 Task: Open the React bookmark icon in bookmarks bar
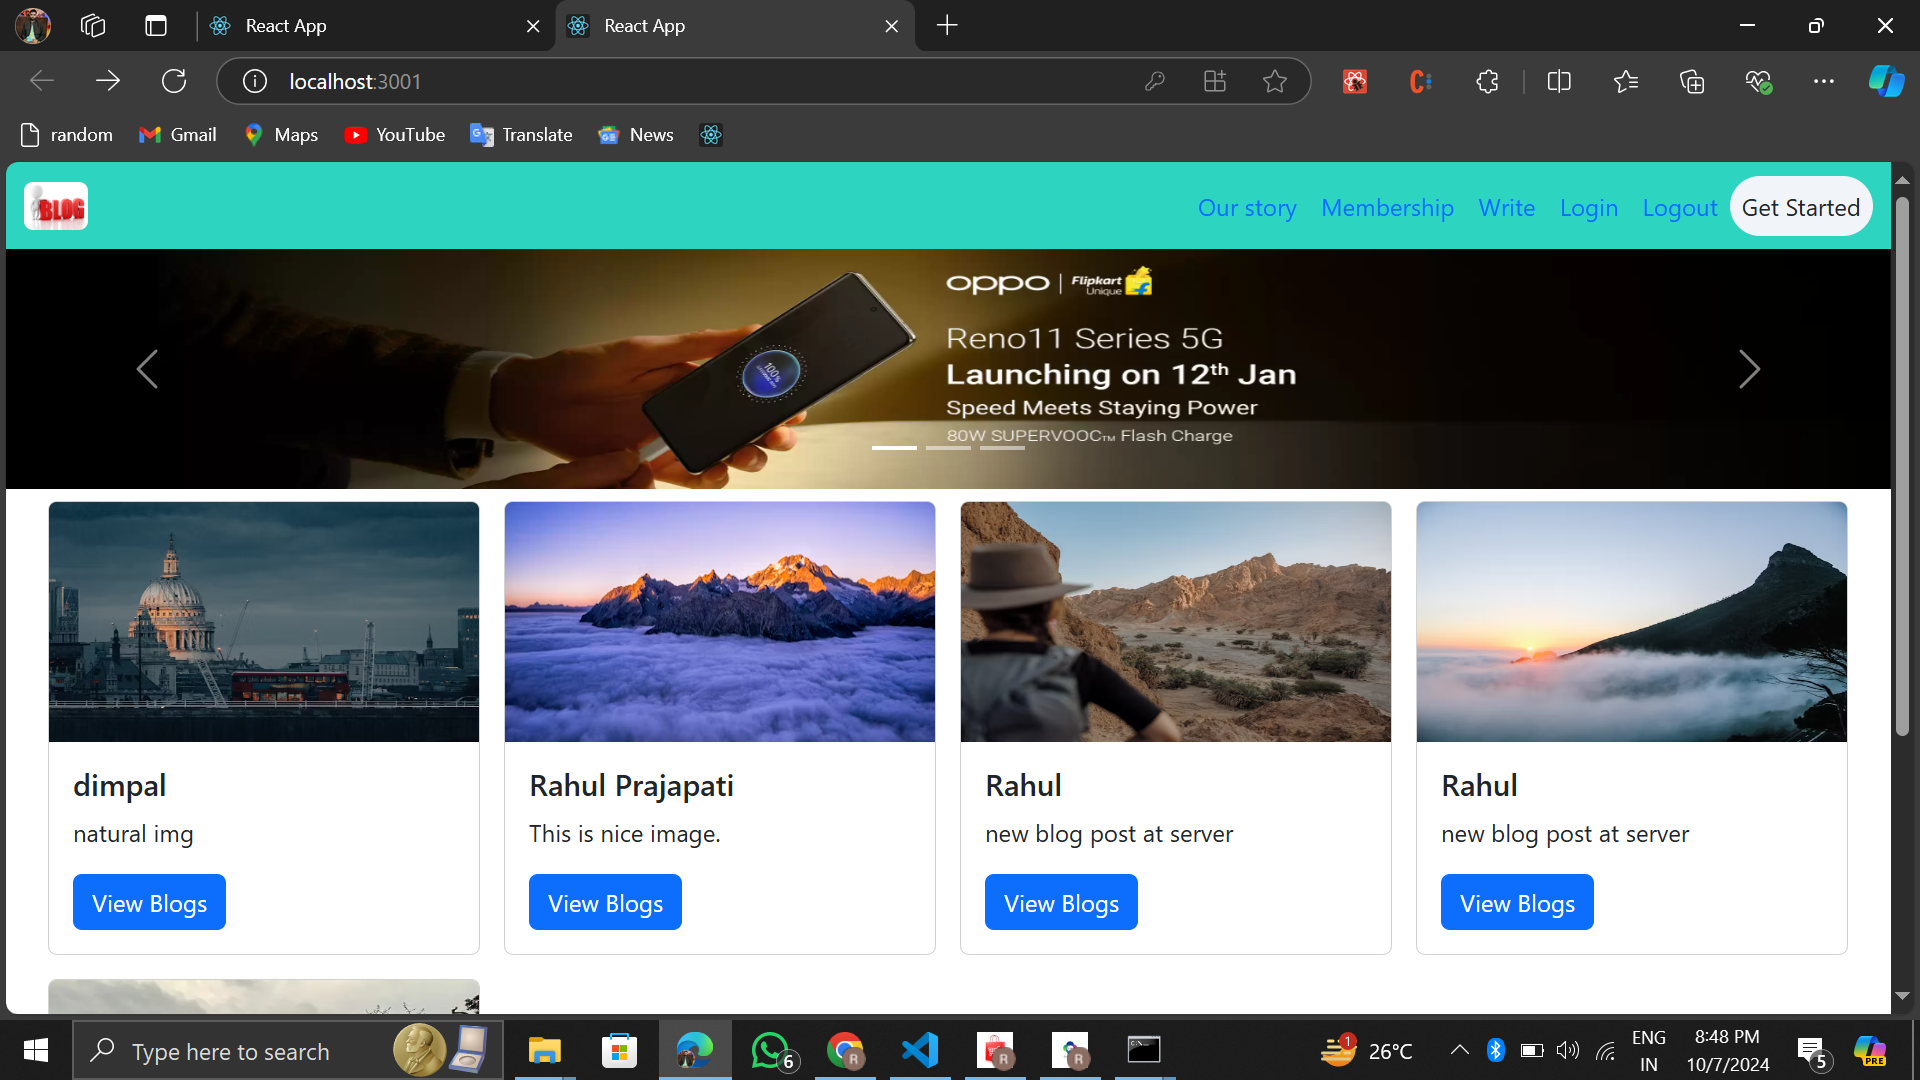[x=711, y=135]
